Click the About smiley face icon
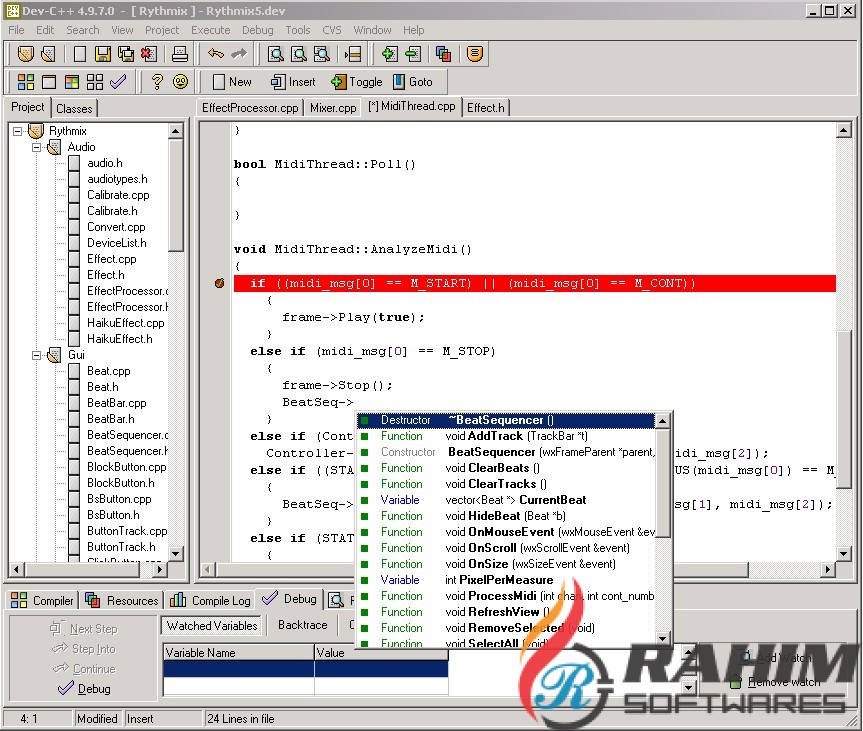 180,82
